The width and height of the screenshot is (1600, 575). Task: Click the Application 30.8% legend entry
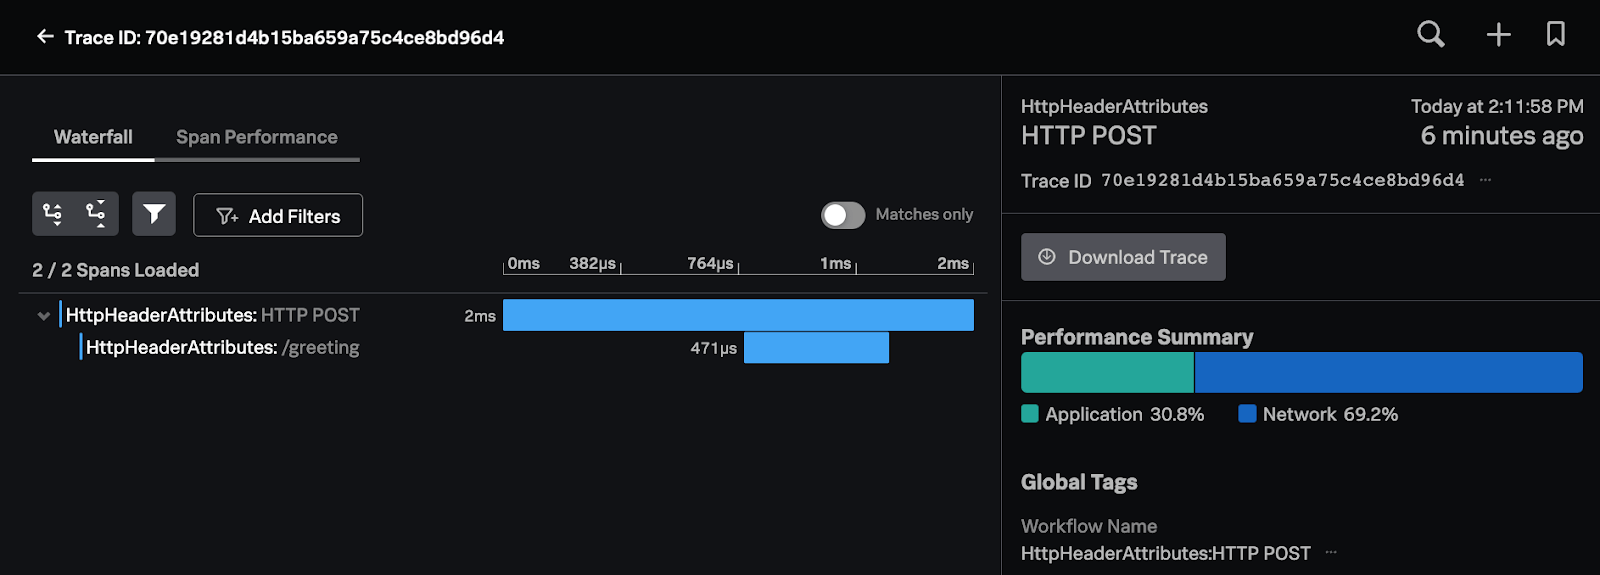[1113, 414]
